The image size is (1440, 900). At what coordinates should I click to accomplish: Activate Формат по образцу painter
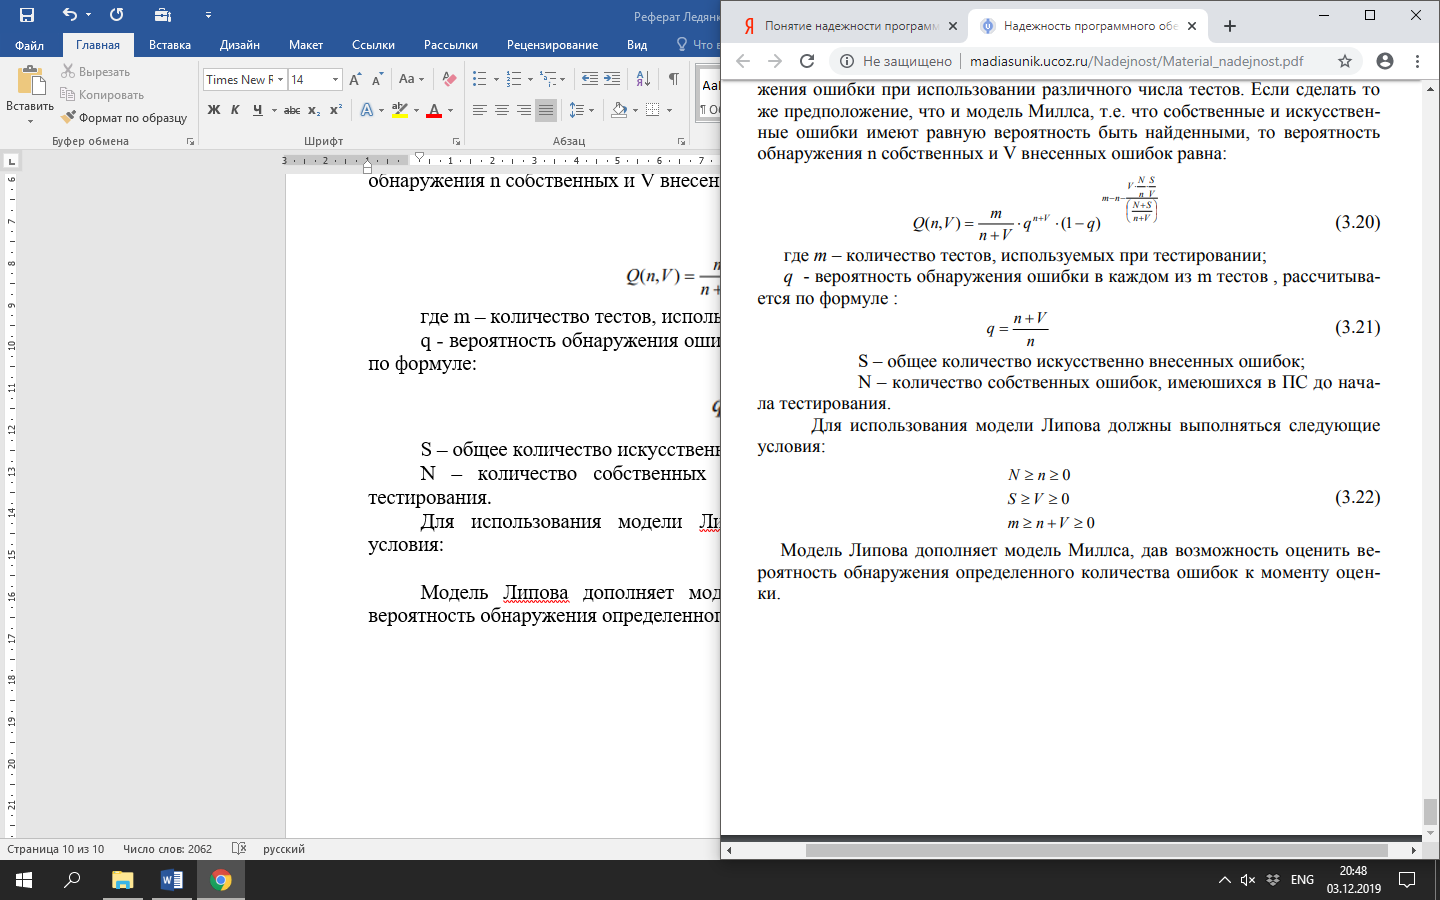tap(124, 118)
